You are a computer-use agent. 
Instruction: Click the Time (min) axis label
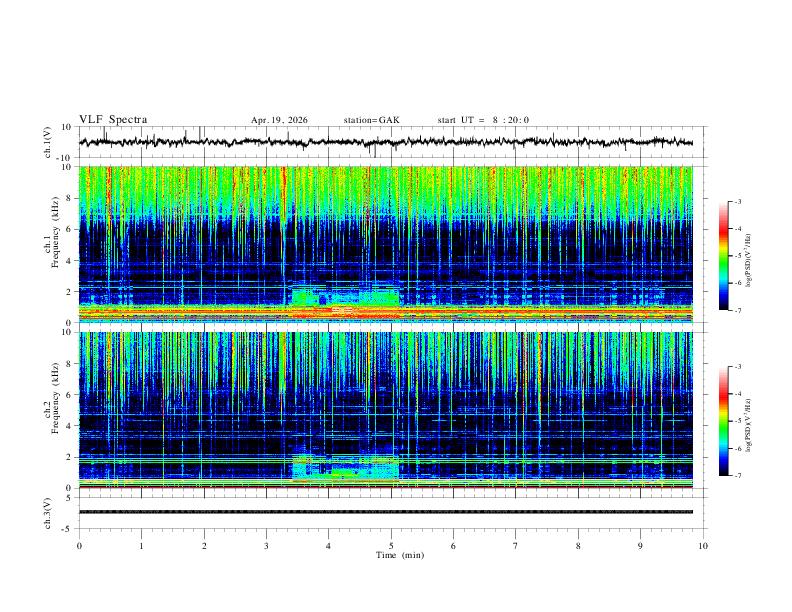[x=400, y=555]
